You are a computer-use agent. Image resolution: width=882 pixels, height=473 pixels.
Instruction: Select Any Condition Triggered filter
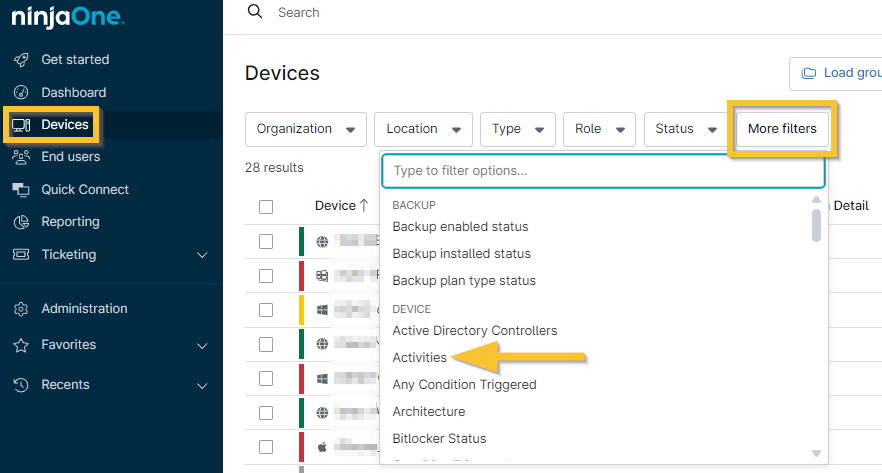click(x=465, y=385)
